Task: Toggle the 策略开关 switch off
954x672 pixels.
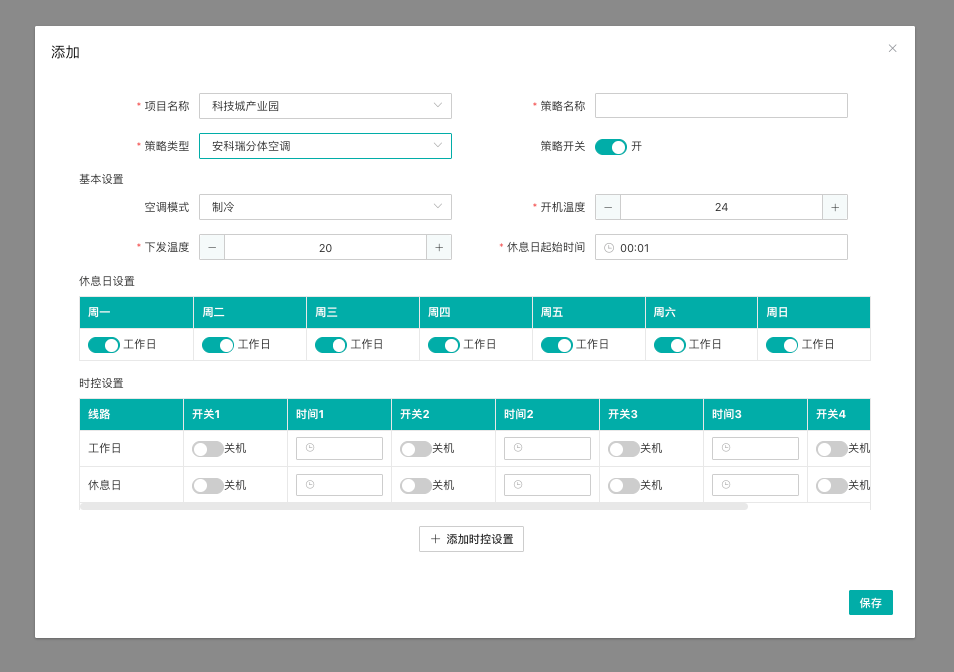Action: pos(610,147)
